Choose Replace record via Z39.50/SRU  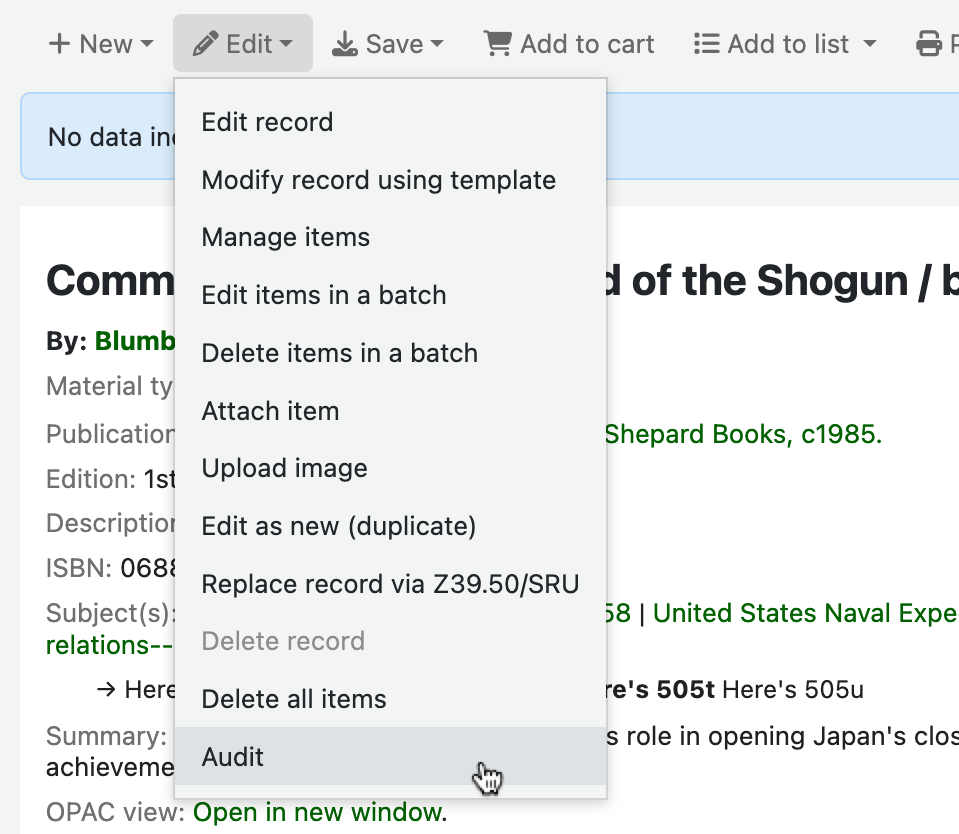coord(390,584)
